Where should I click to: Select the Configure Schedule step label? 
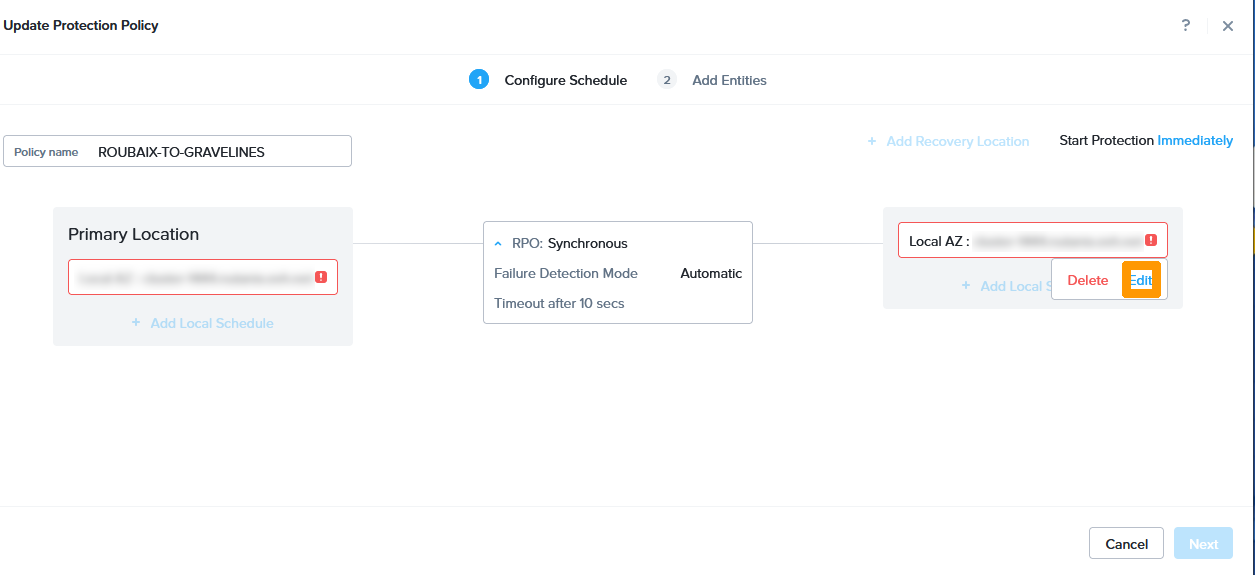pos(565,80)
